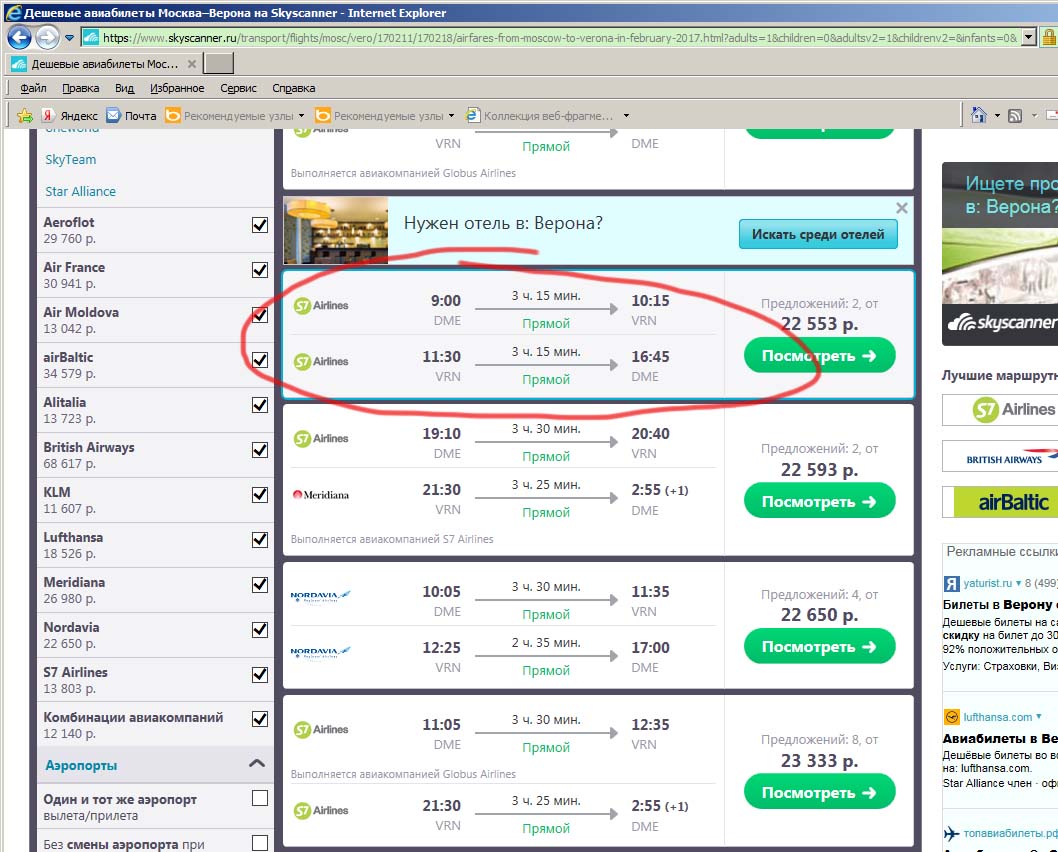
Task: Uncheck the airBaltic airline checkbox
Action: tap(260, 360)
